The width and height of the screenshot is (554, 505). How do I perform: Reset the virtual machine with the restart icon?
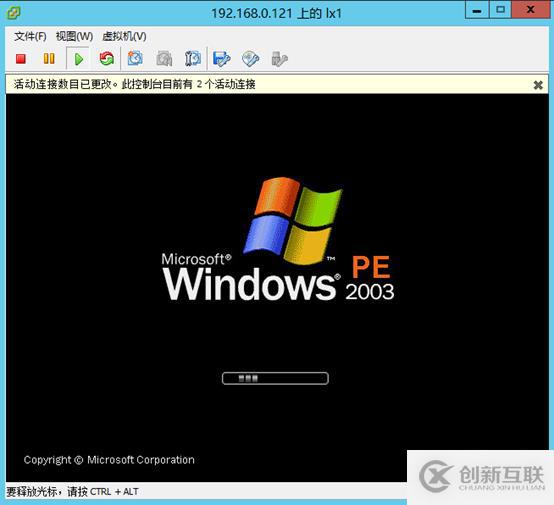[x=106, y=58]
